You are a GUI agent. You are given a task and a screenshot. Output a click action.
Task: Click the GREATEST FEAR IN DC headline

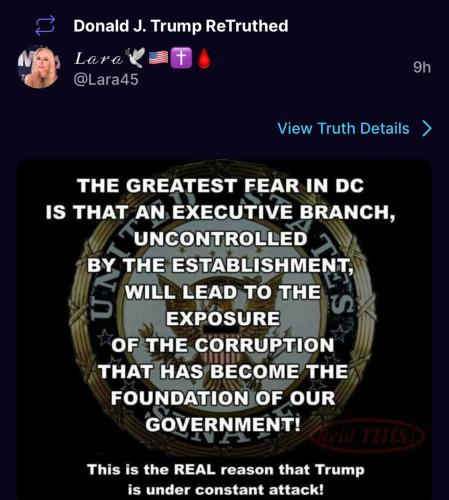(x=221, y=186)
